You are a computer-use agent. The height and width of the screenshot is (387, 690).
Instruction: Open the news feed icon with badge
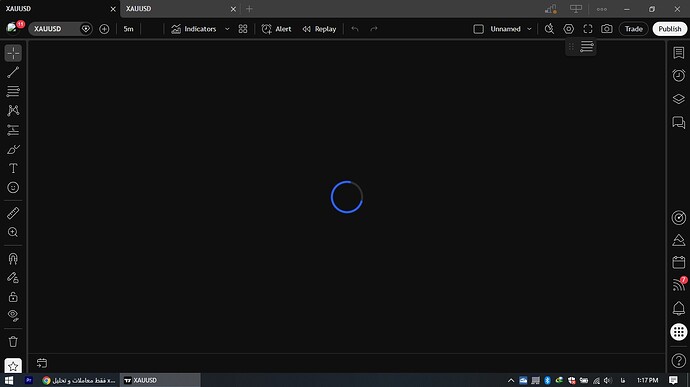[679, 284]
